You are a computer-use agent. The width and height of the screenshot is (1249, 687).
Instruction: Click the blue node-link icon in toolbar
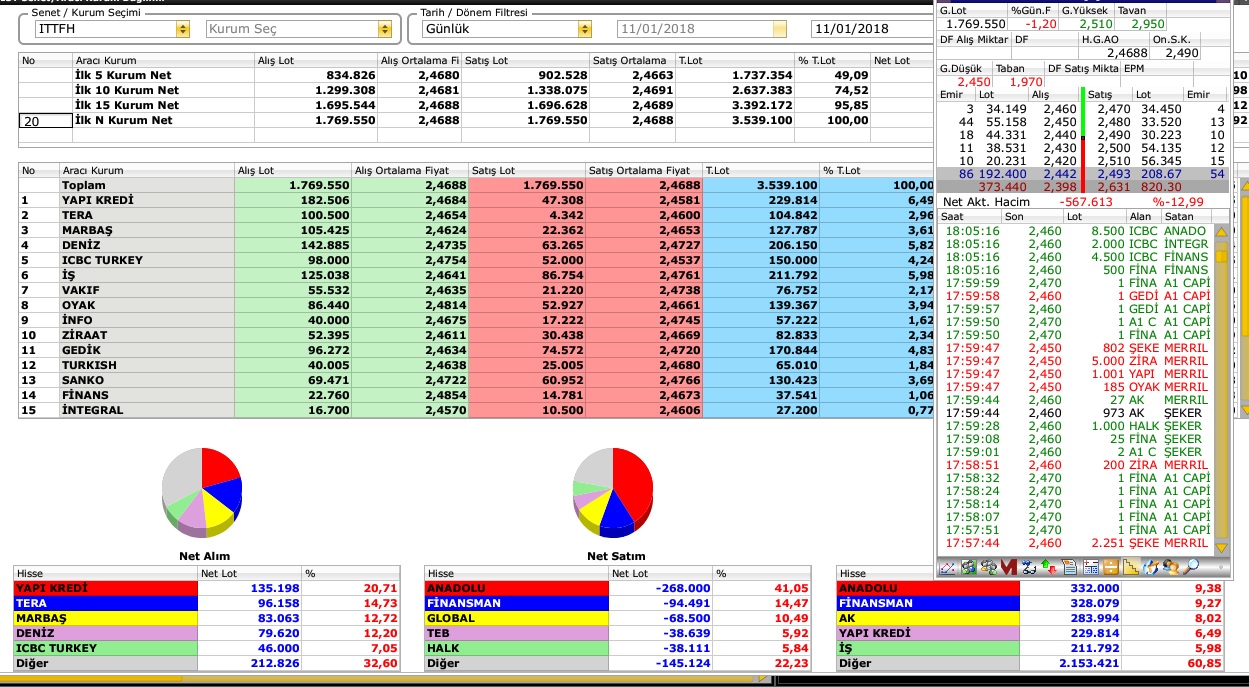(x=1029, y=568)
